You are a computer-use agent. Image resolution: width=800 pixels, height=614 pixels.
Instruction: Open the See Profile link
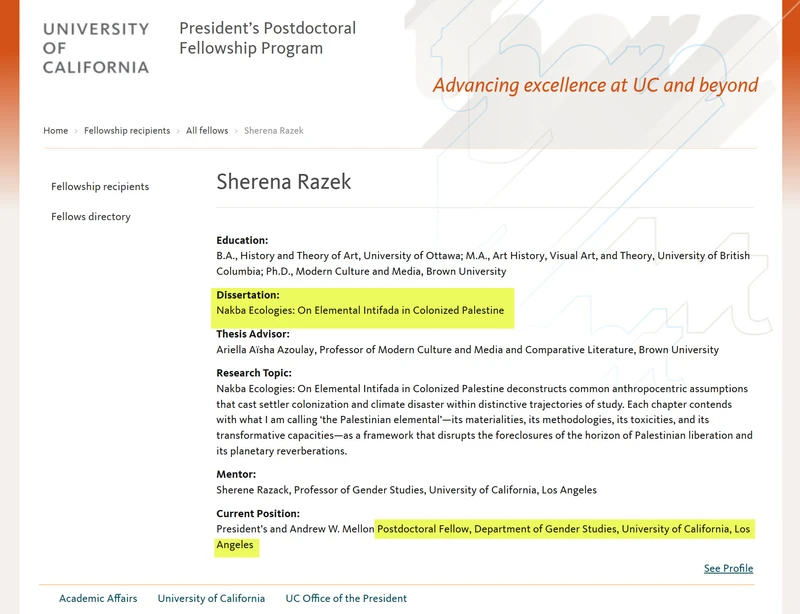coord(729,569)
